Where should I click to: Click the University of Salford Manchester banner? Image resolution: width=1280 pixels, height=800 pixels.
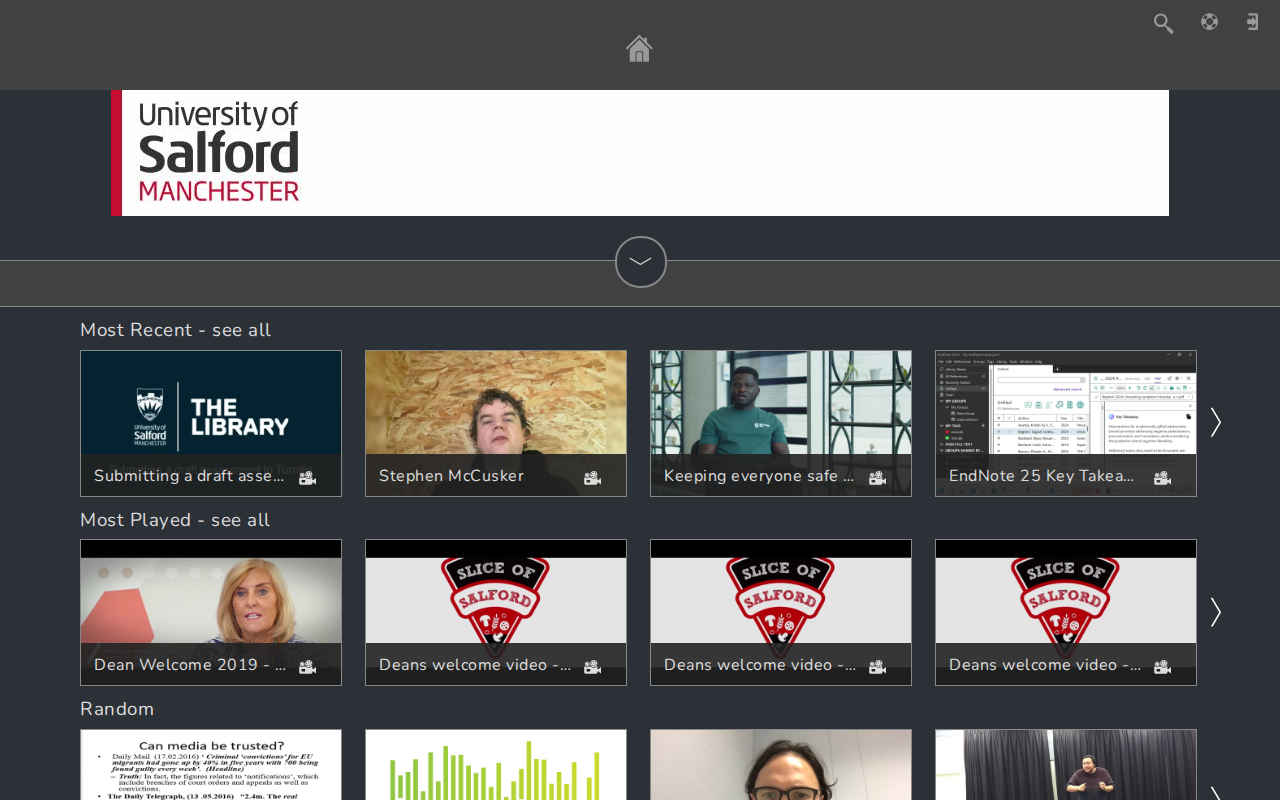point(640,153)
